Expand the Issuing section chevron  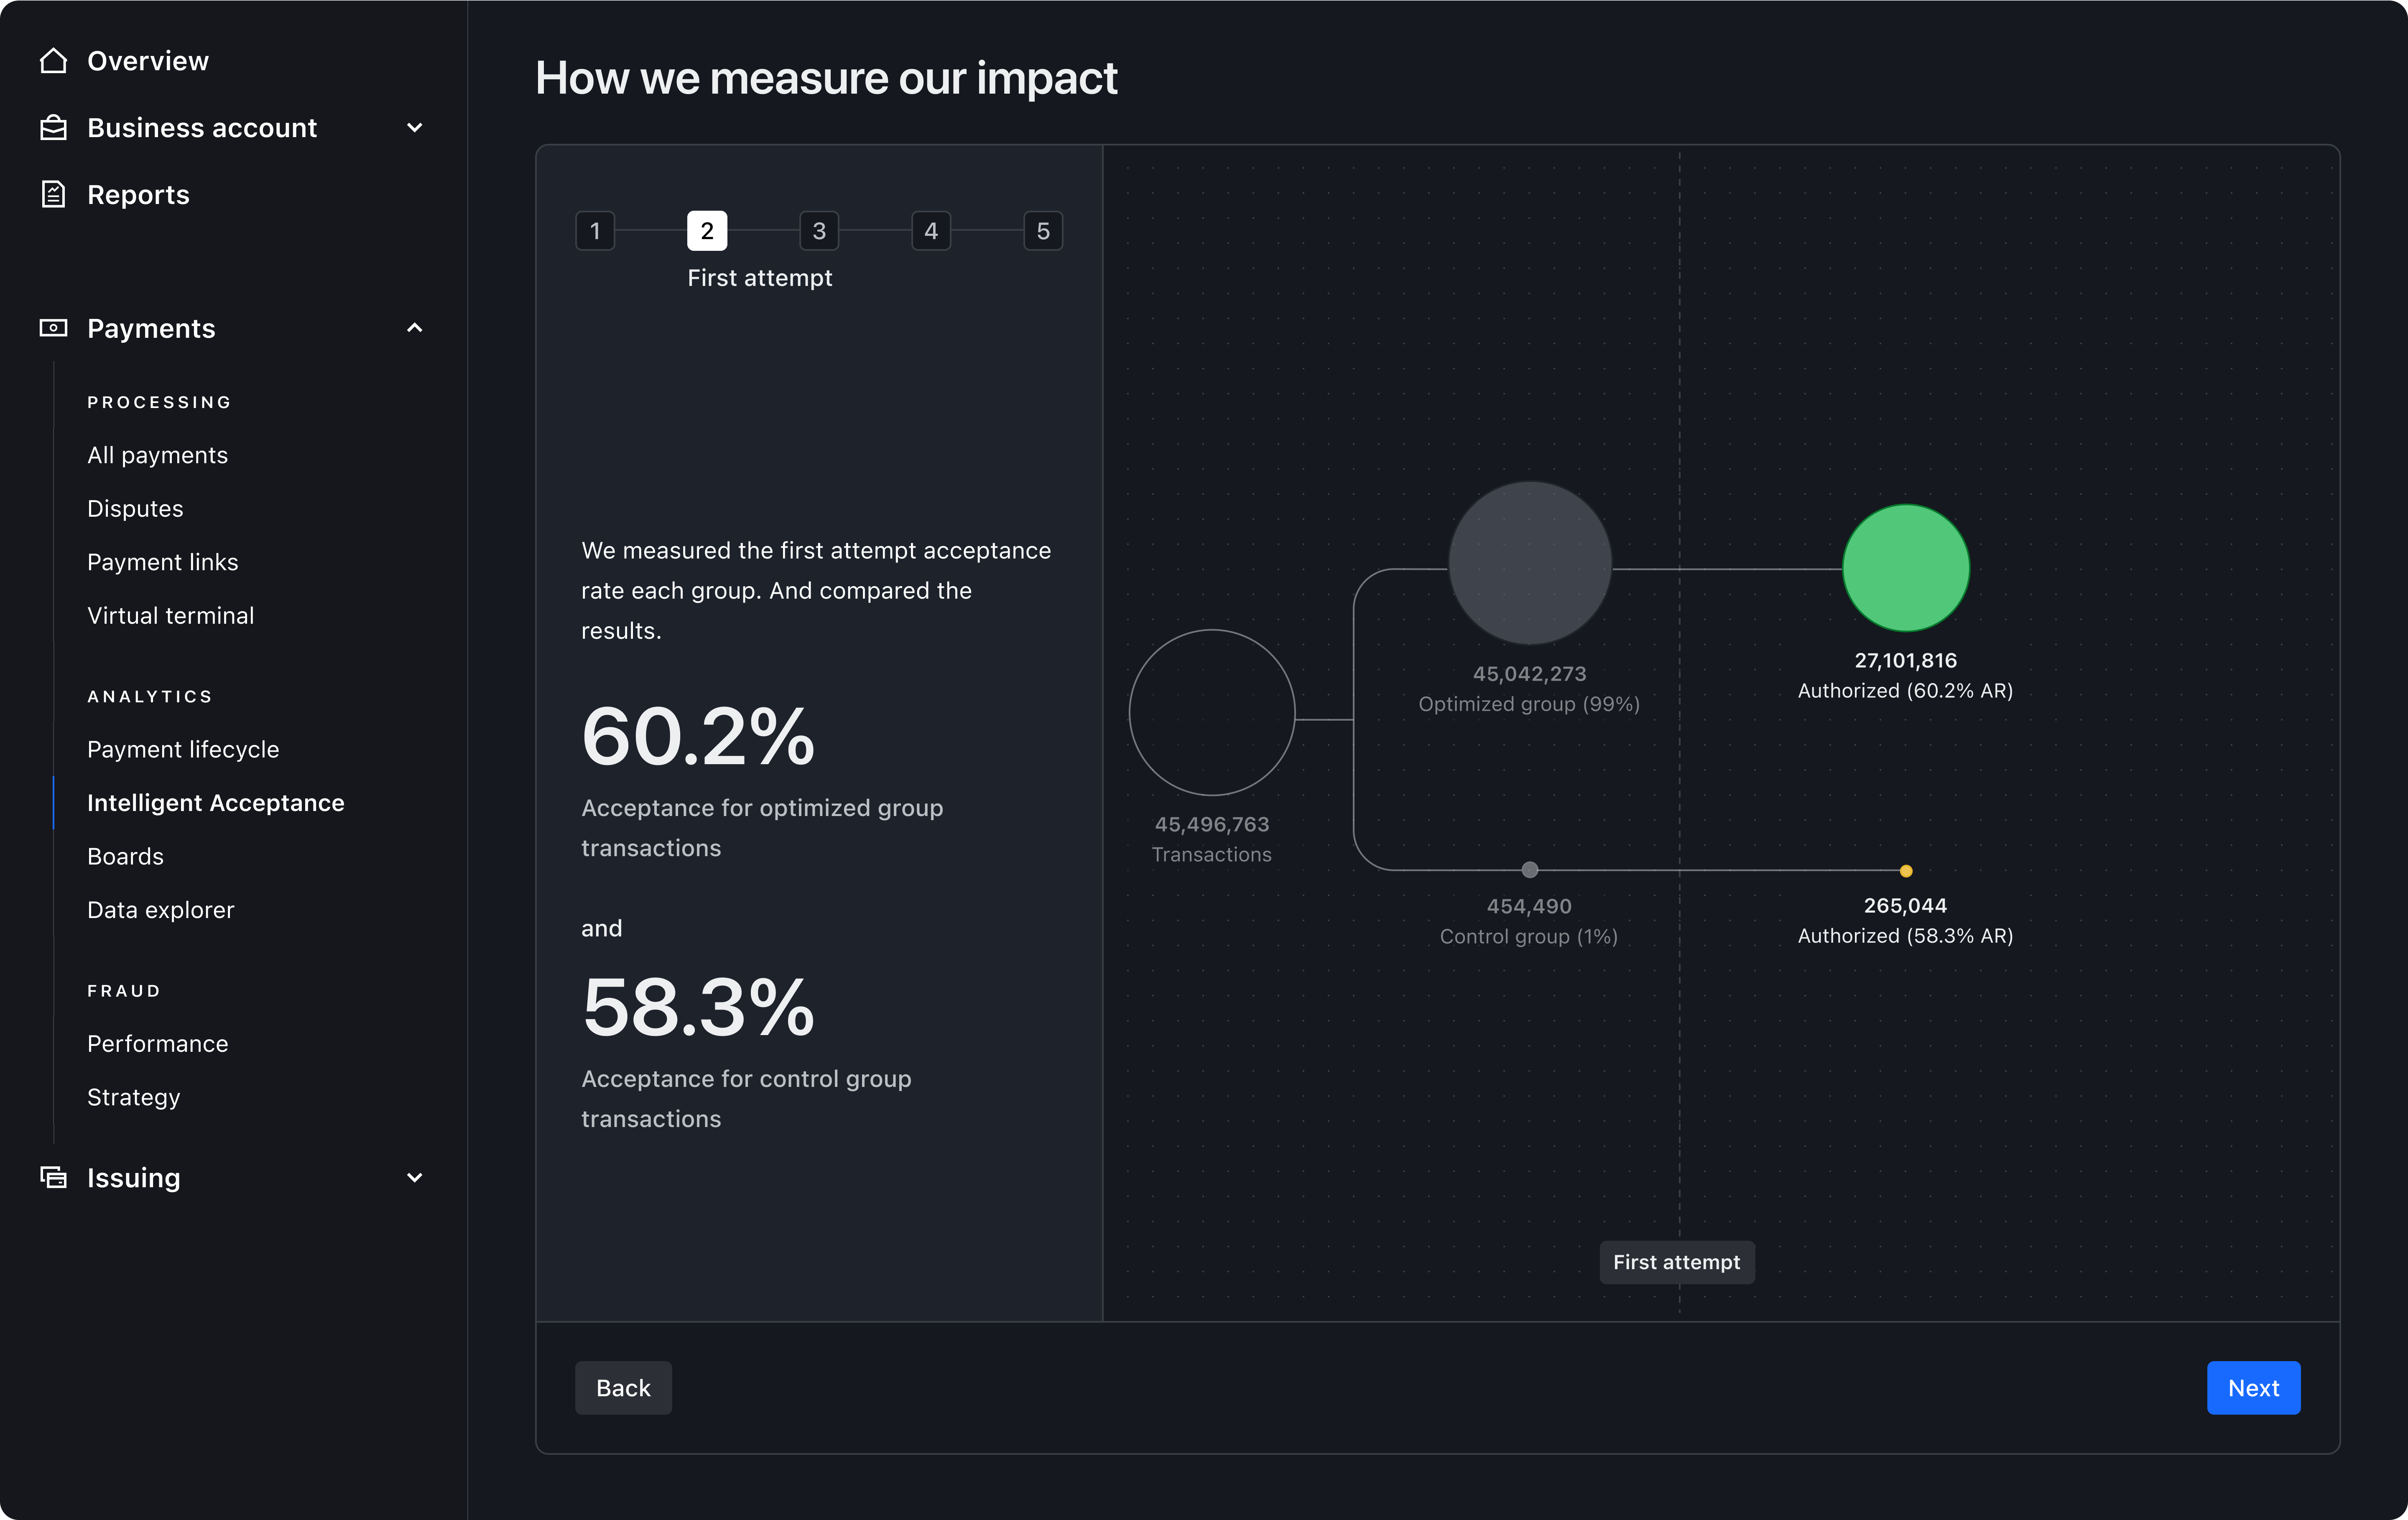415,1177
